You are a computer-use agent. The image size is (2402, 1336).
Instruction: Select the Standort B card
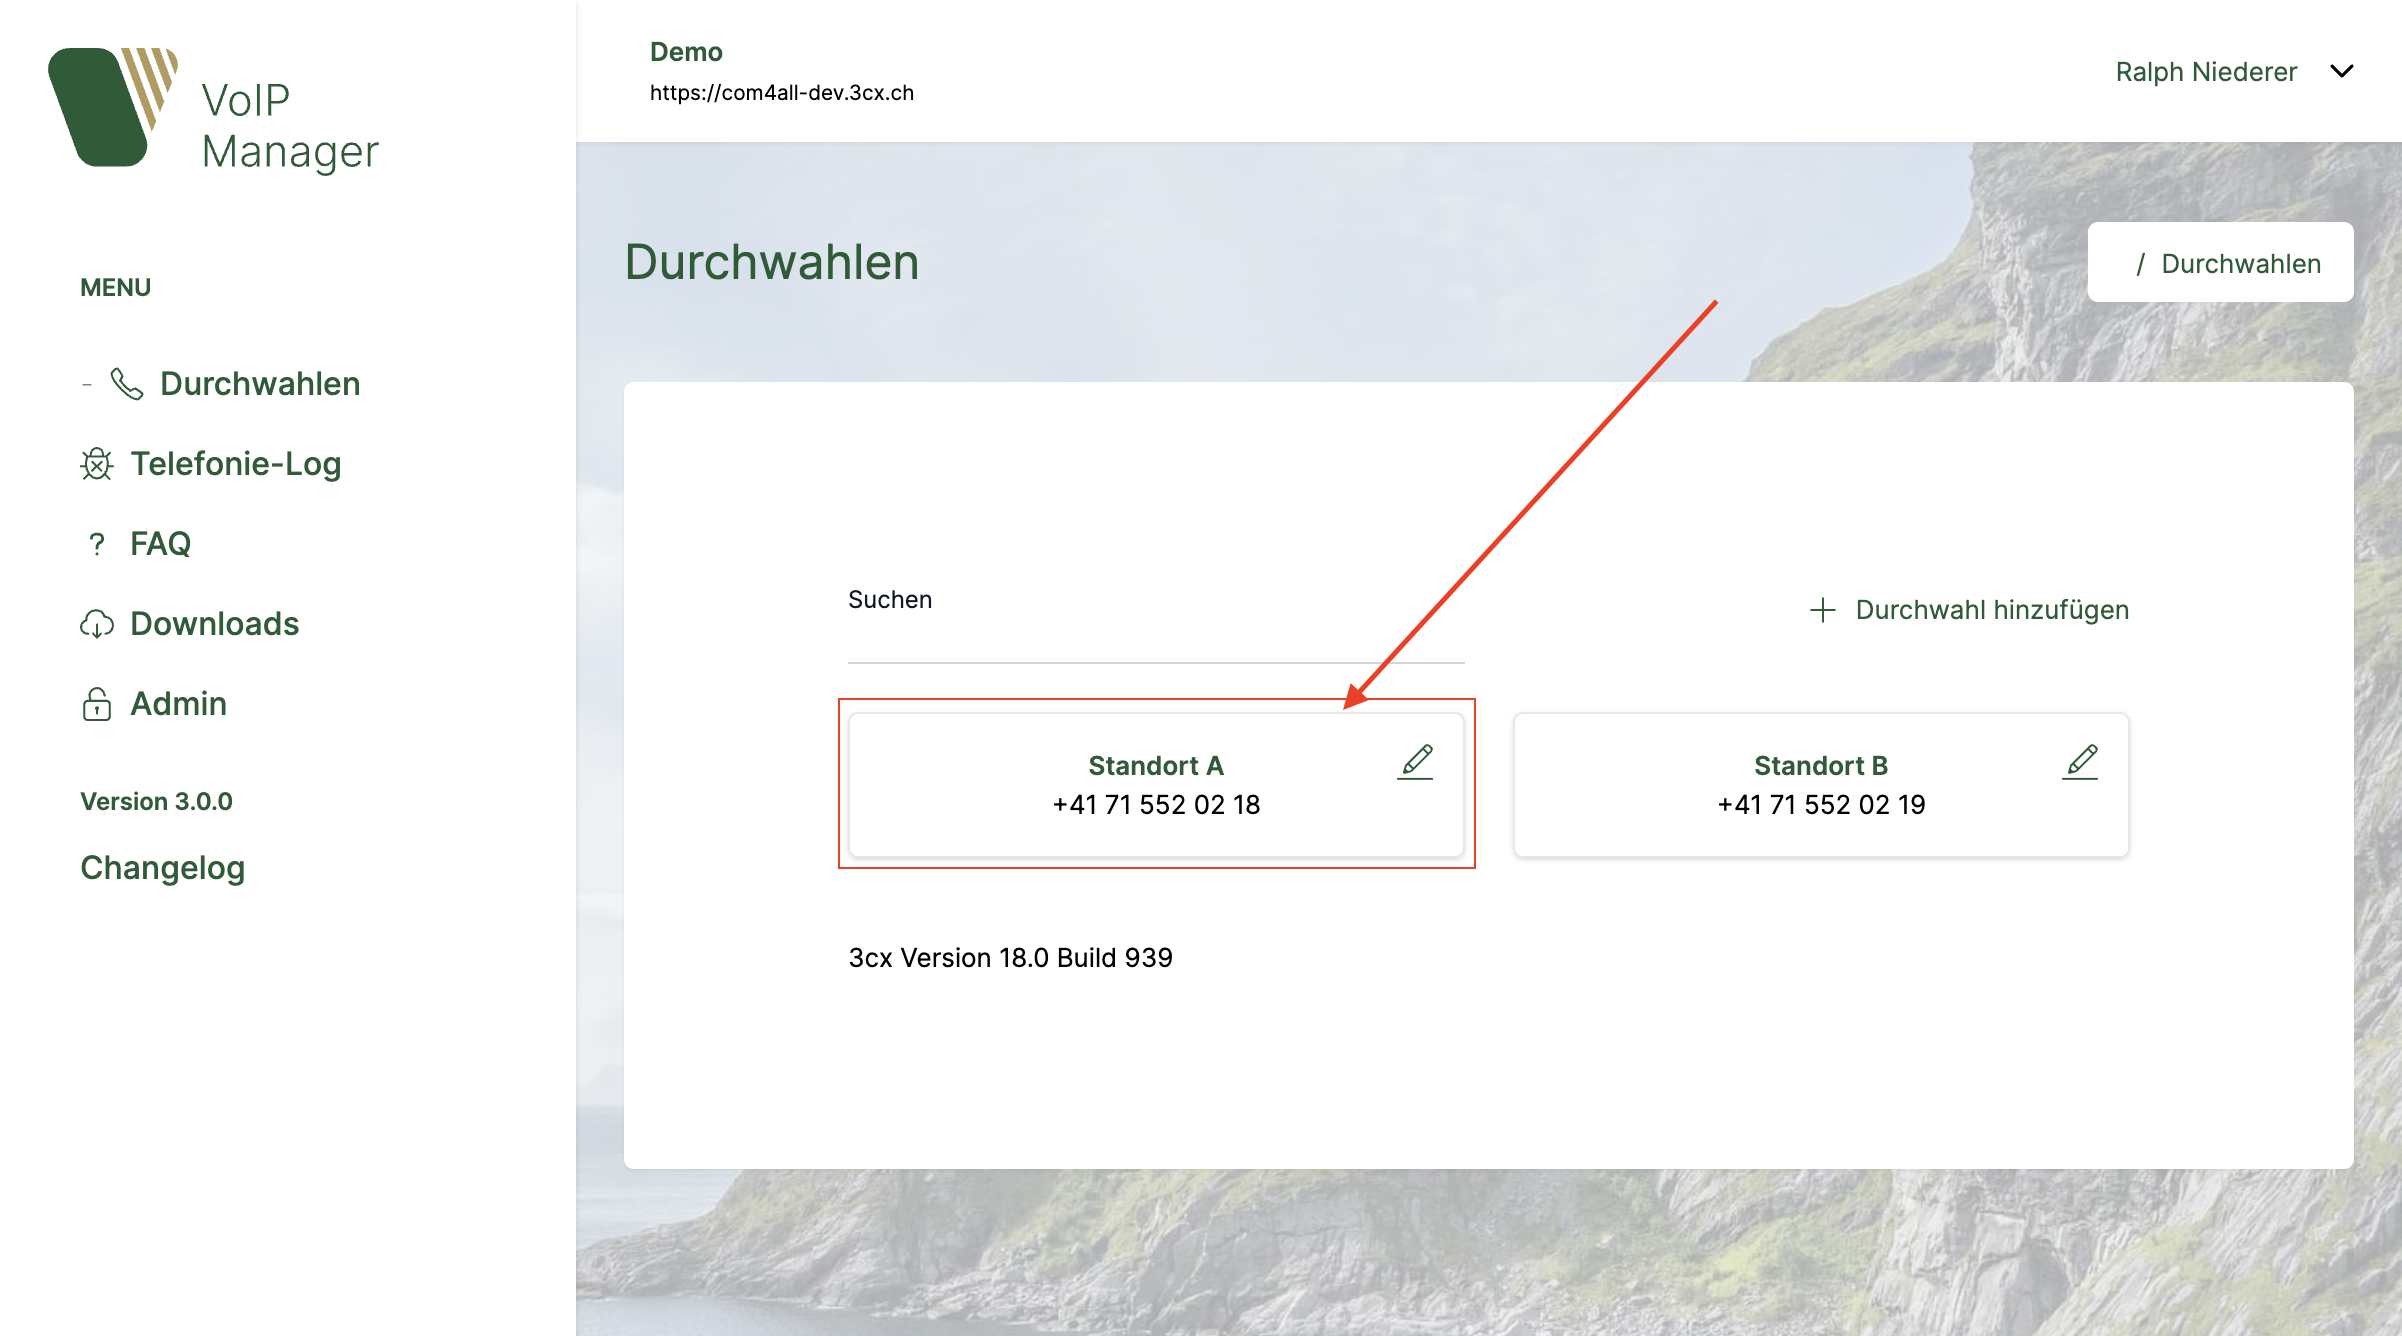pos(1820,786)
